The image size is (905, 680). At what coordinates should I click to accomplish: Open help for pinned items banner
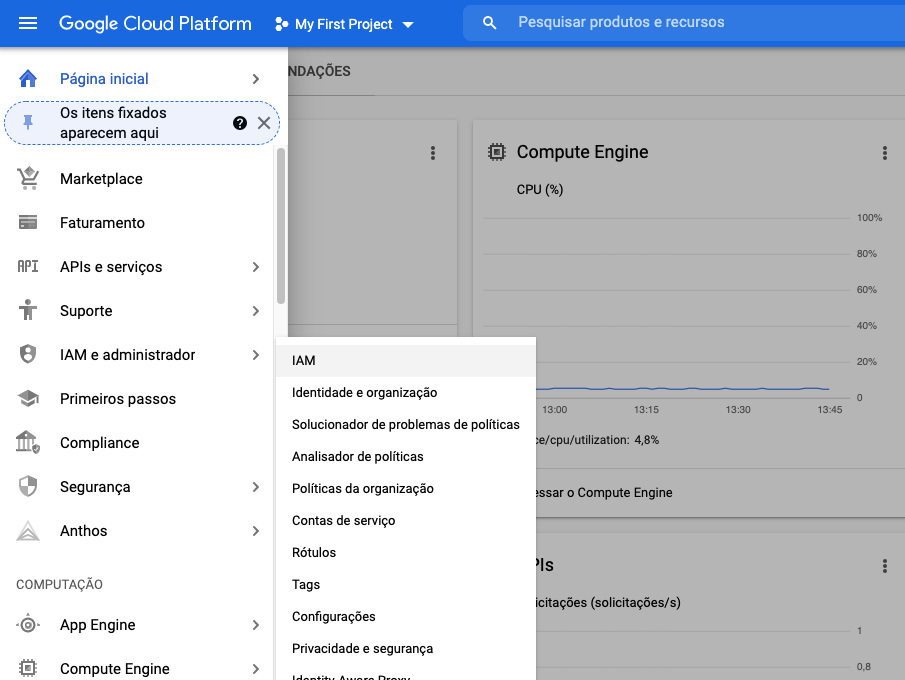click(x=240, y=123)
